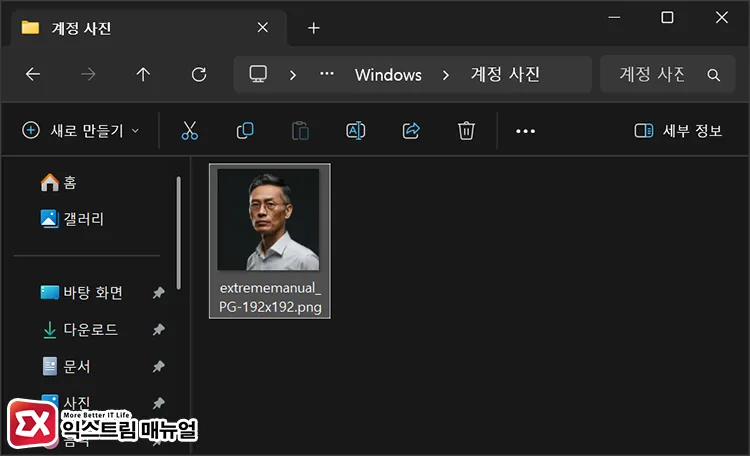Open 바탕 화면 quick access folder
The image size is (750, 456).
[82, 292]
